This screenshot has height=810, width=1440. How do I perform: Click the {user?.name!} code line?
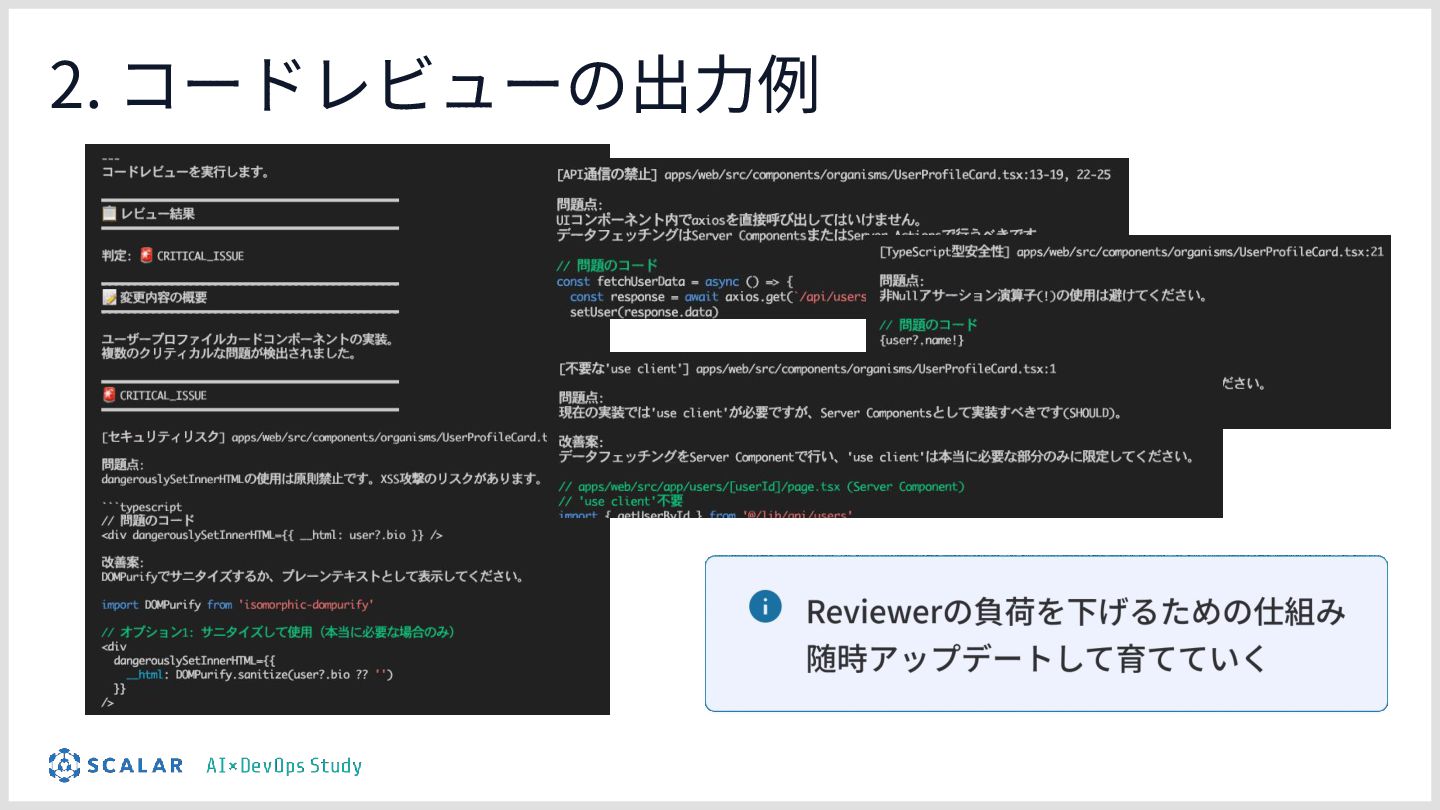pos(921,341)
